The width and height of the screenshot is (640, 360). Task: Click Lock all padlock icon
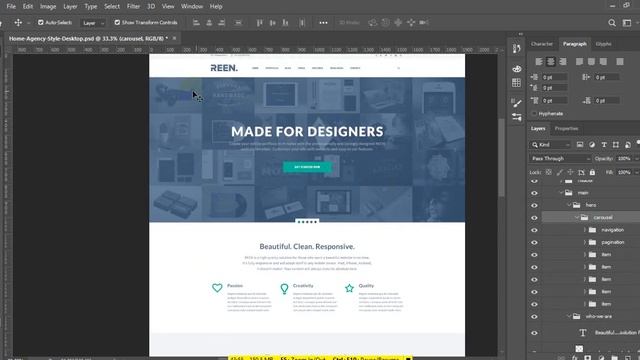[x=592, y=172]
